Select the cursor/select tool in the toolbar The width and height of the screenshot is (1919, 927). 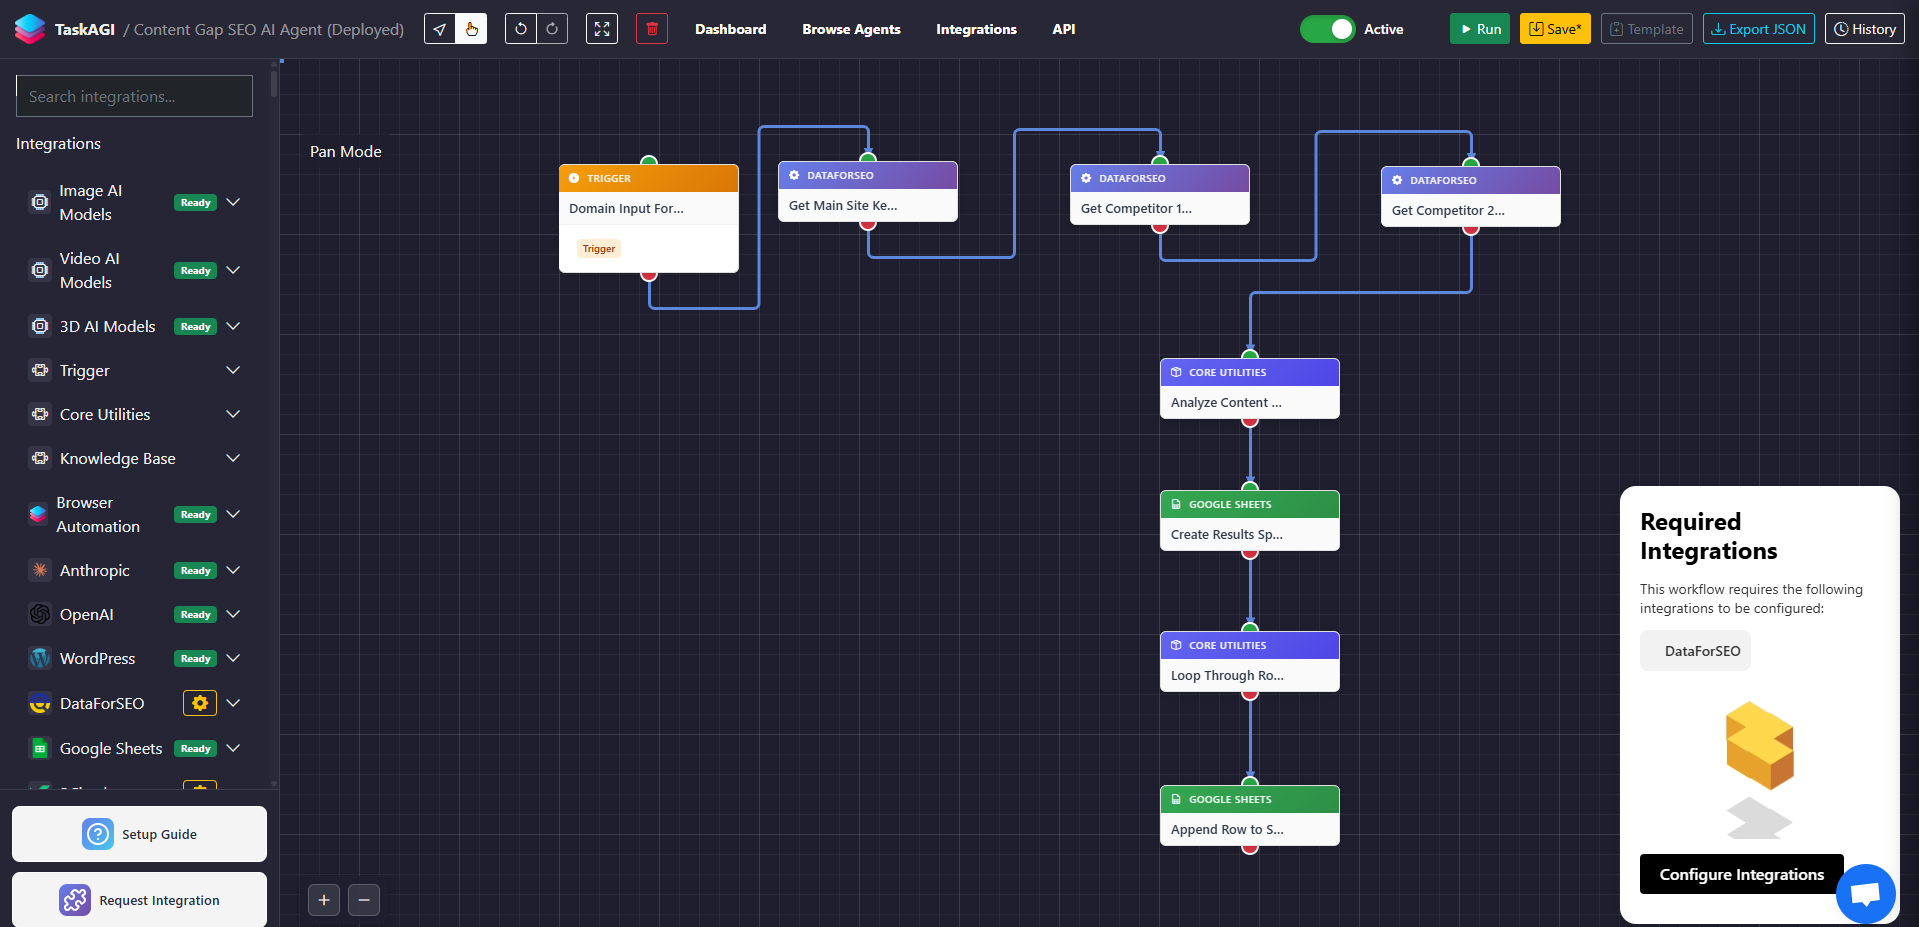point(440,29)
